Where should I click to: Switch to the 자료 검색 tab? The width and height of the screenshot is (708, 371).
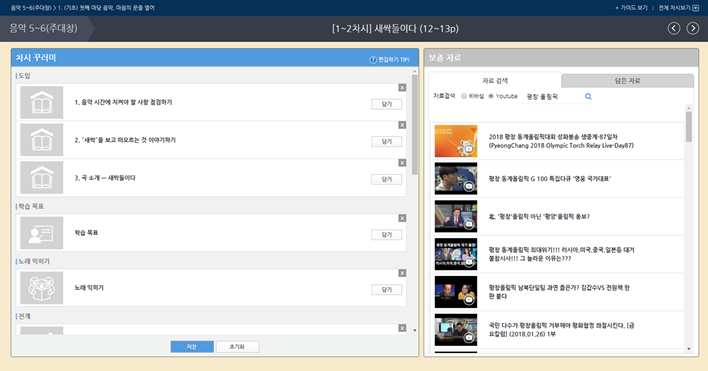pos(495,80)
